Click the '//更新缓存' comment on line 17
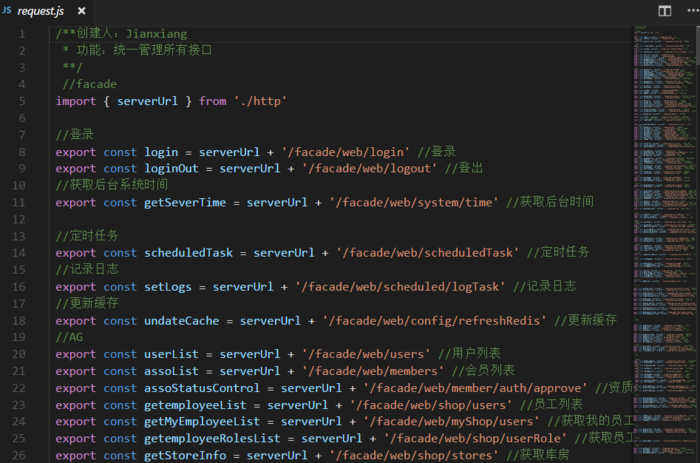The width and height of the screenshot is (700, 463). 87,304
